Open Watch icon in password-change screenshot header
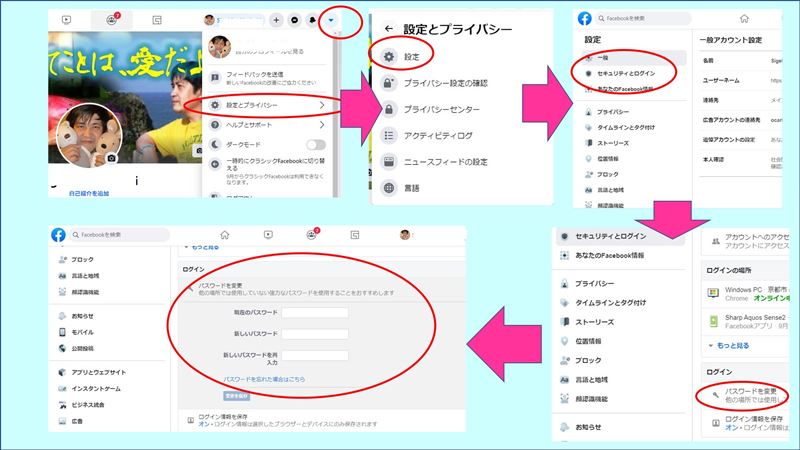 pos(268,235)
